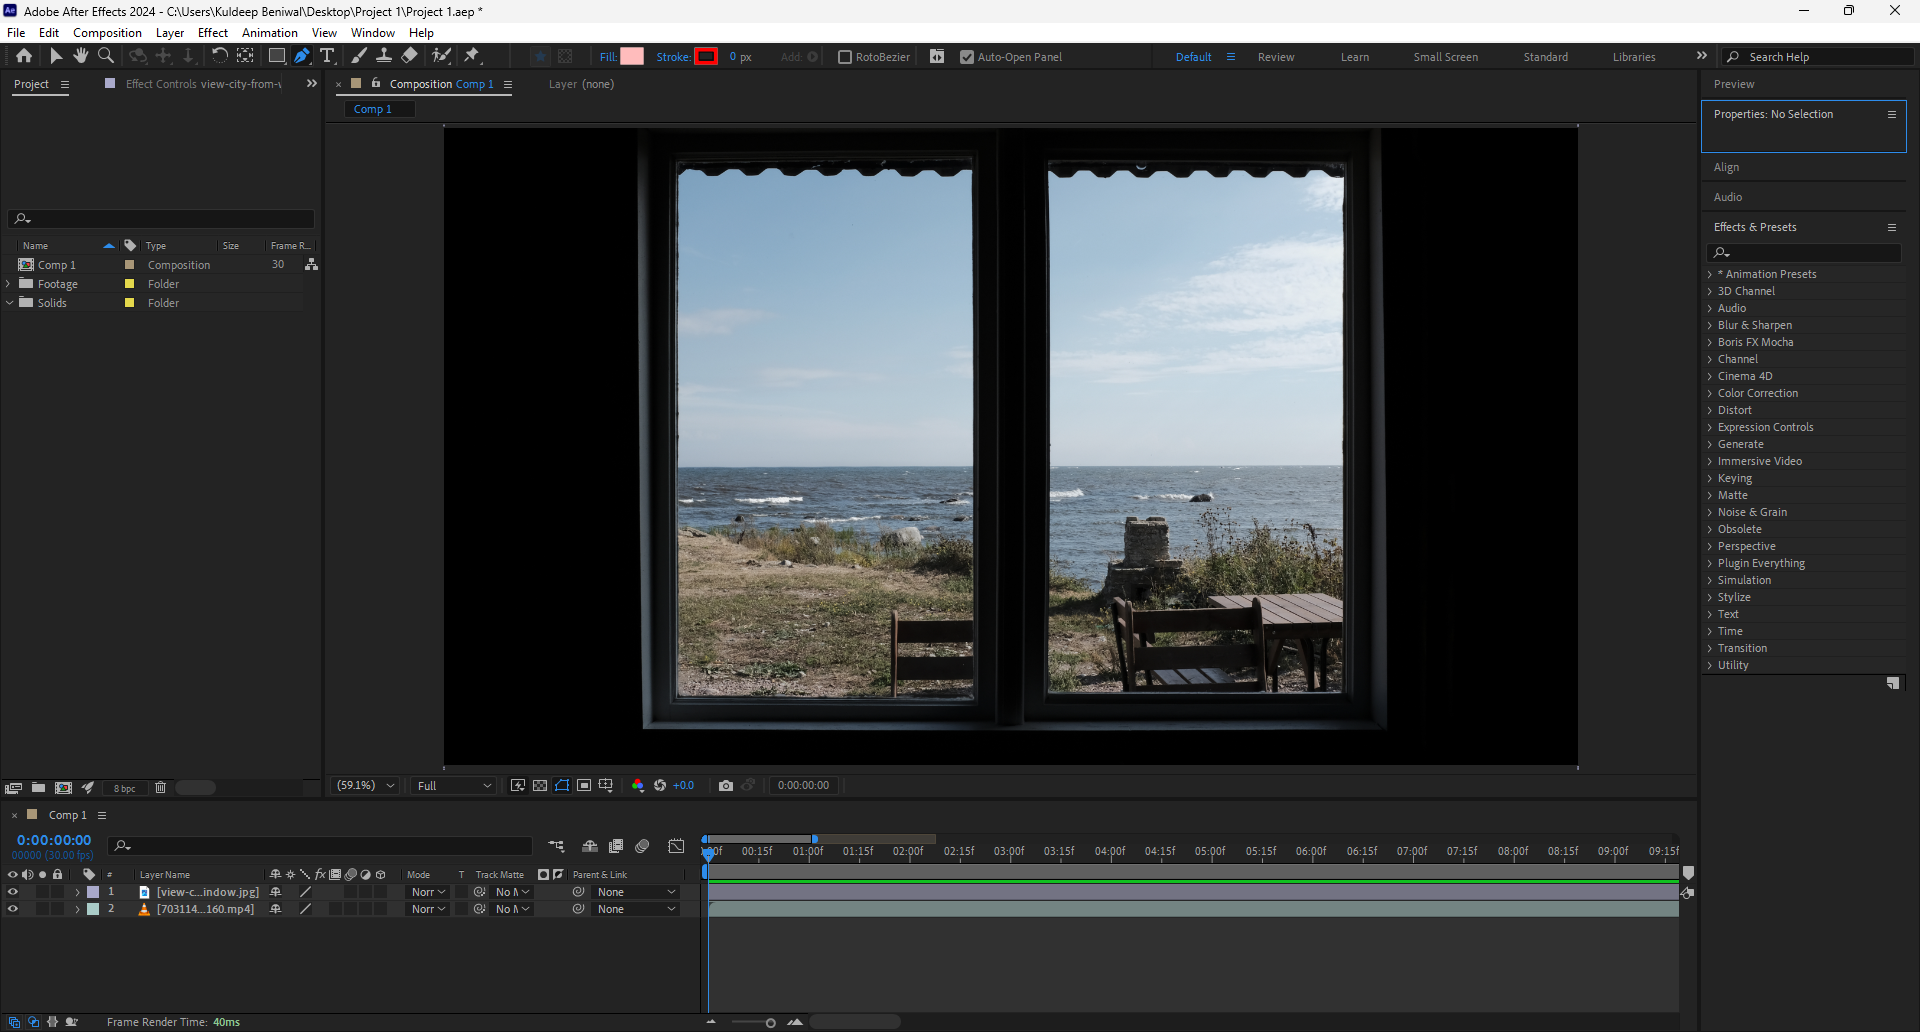Open the resolution dropdown showing Full
Screen dimensions: 1920x1032
tap(454, 786)
